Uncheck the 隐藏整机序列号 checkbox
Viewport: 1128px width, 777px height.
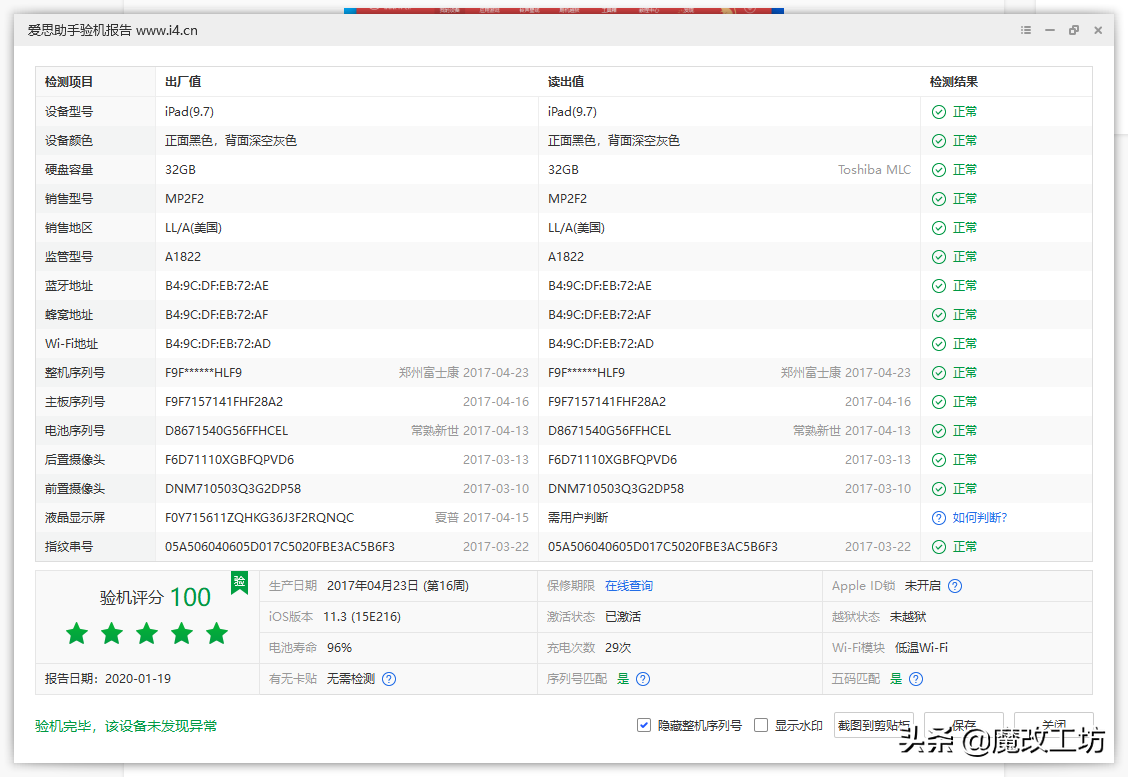click(x=643, y=725)
